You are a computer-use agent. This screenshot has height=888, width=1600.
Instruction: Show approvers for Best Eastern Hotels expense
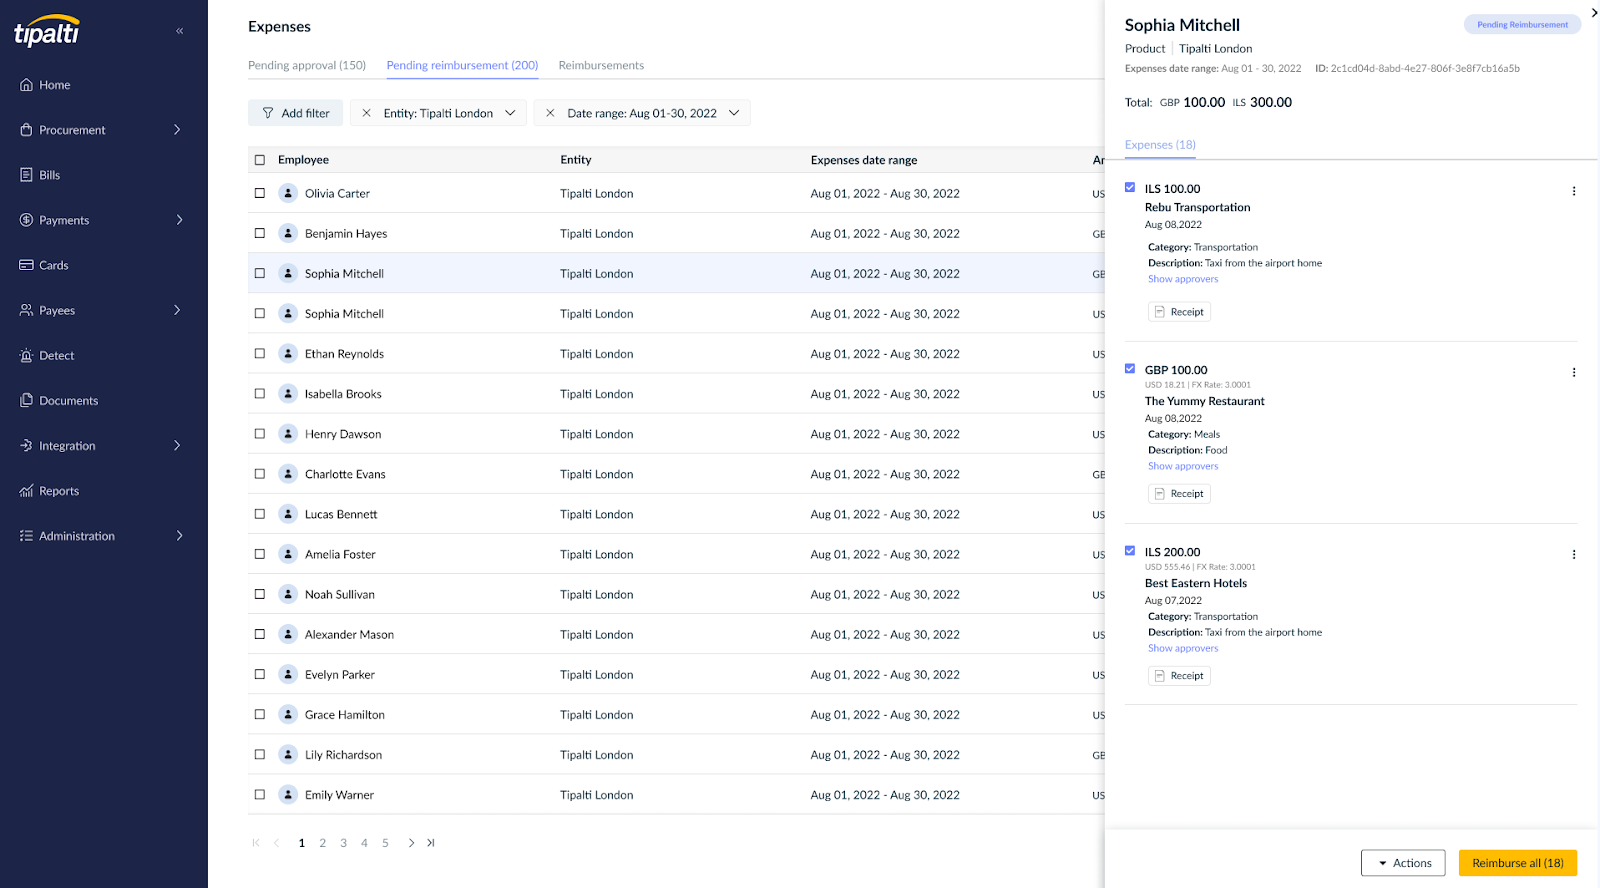1183,648
